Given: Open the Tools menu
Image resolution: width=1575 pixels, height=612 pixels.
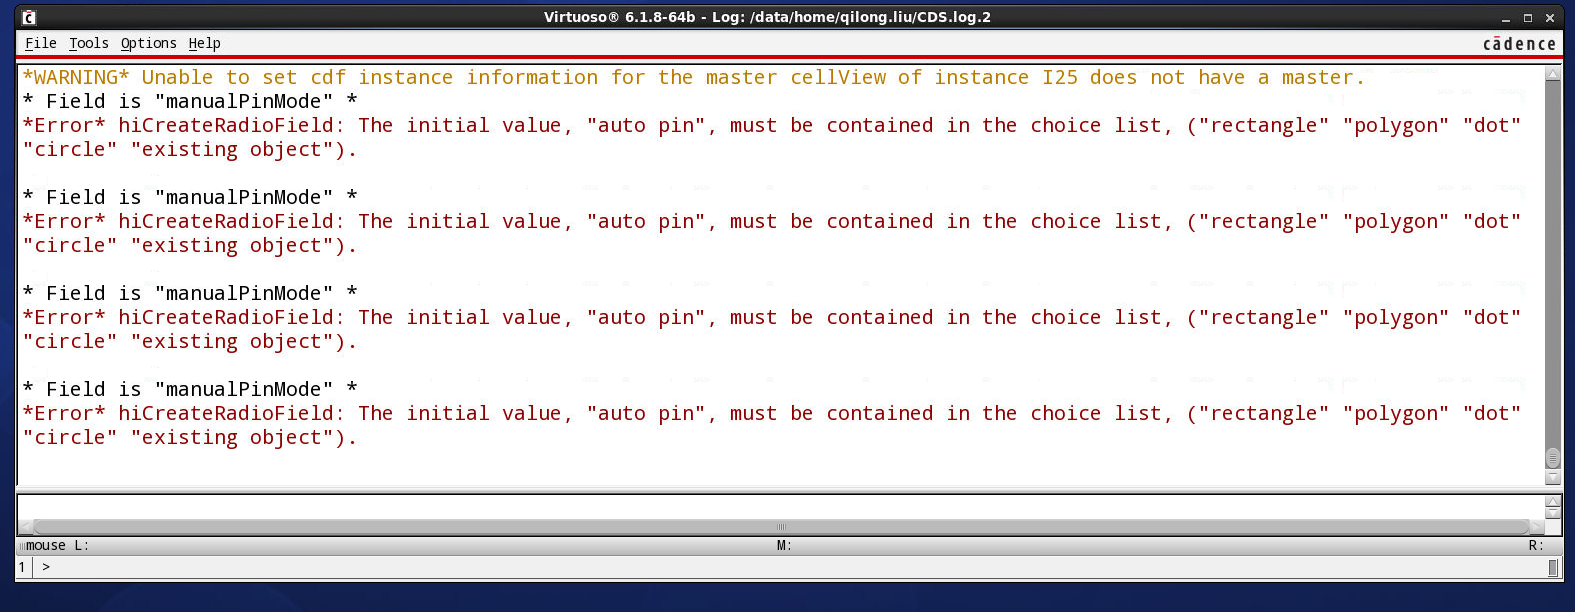Looking at the screenshot, I should 88,43.
